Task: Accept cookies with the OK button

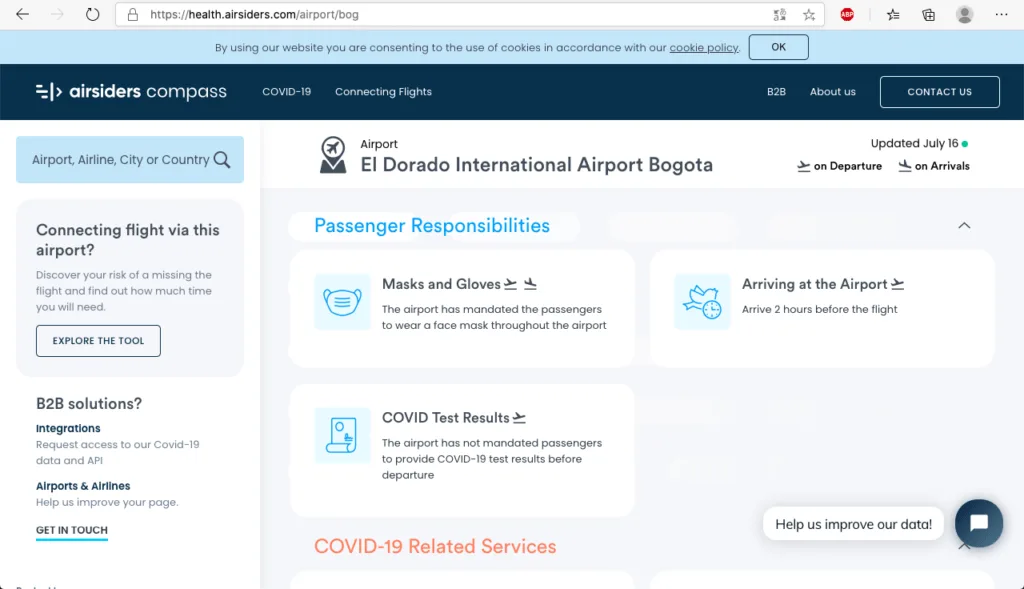Action: [x=778, y=47]
